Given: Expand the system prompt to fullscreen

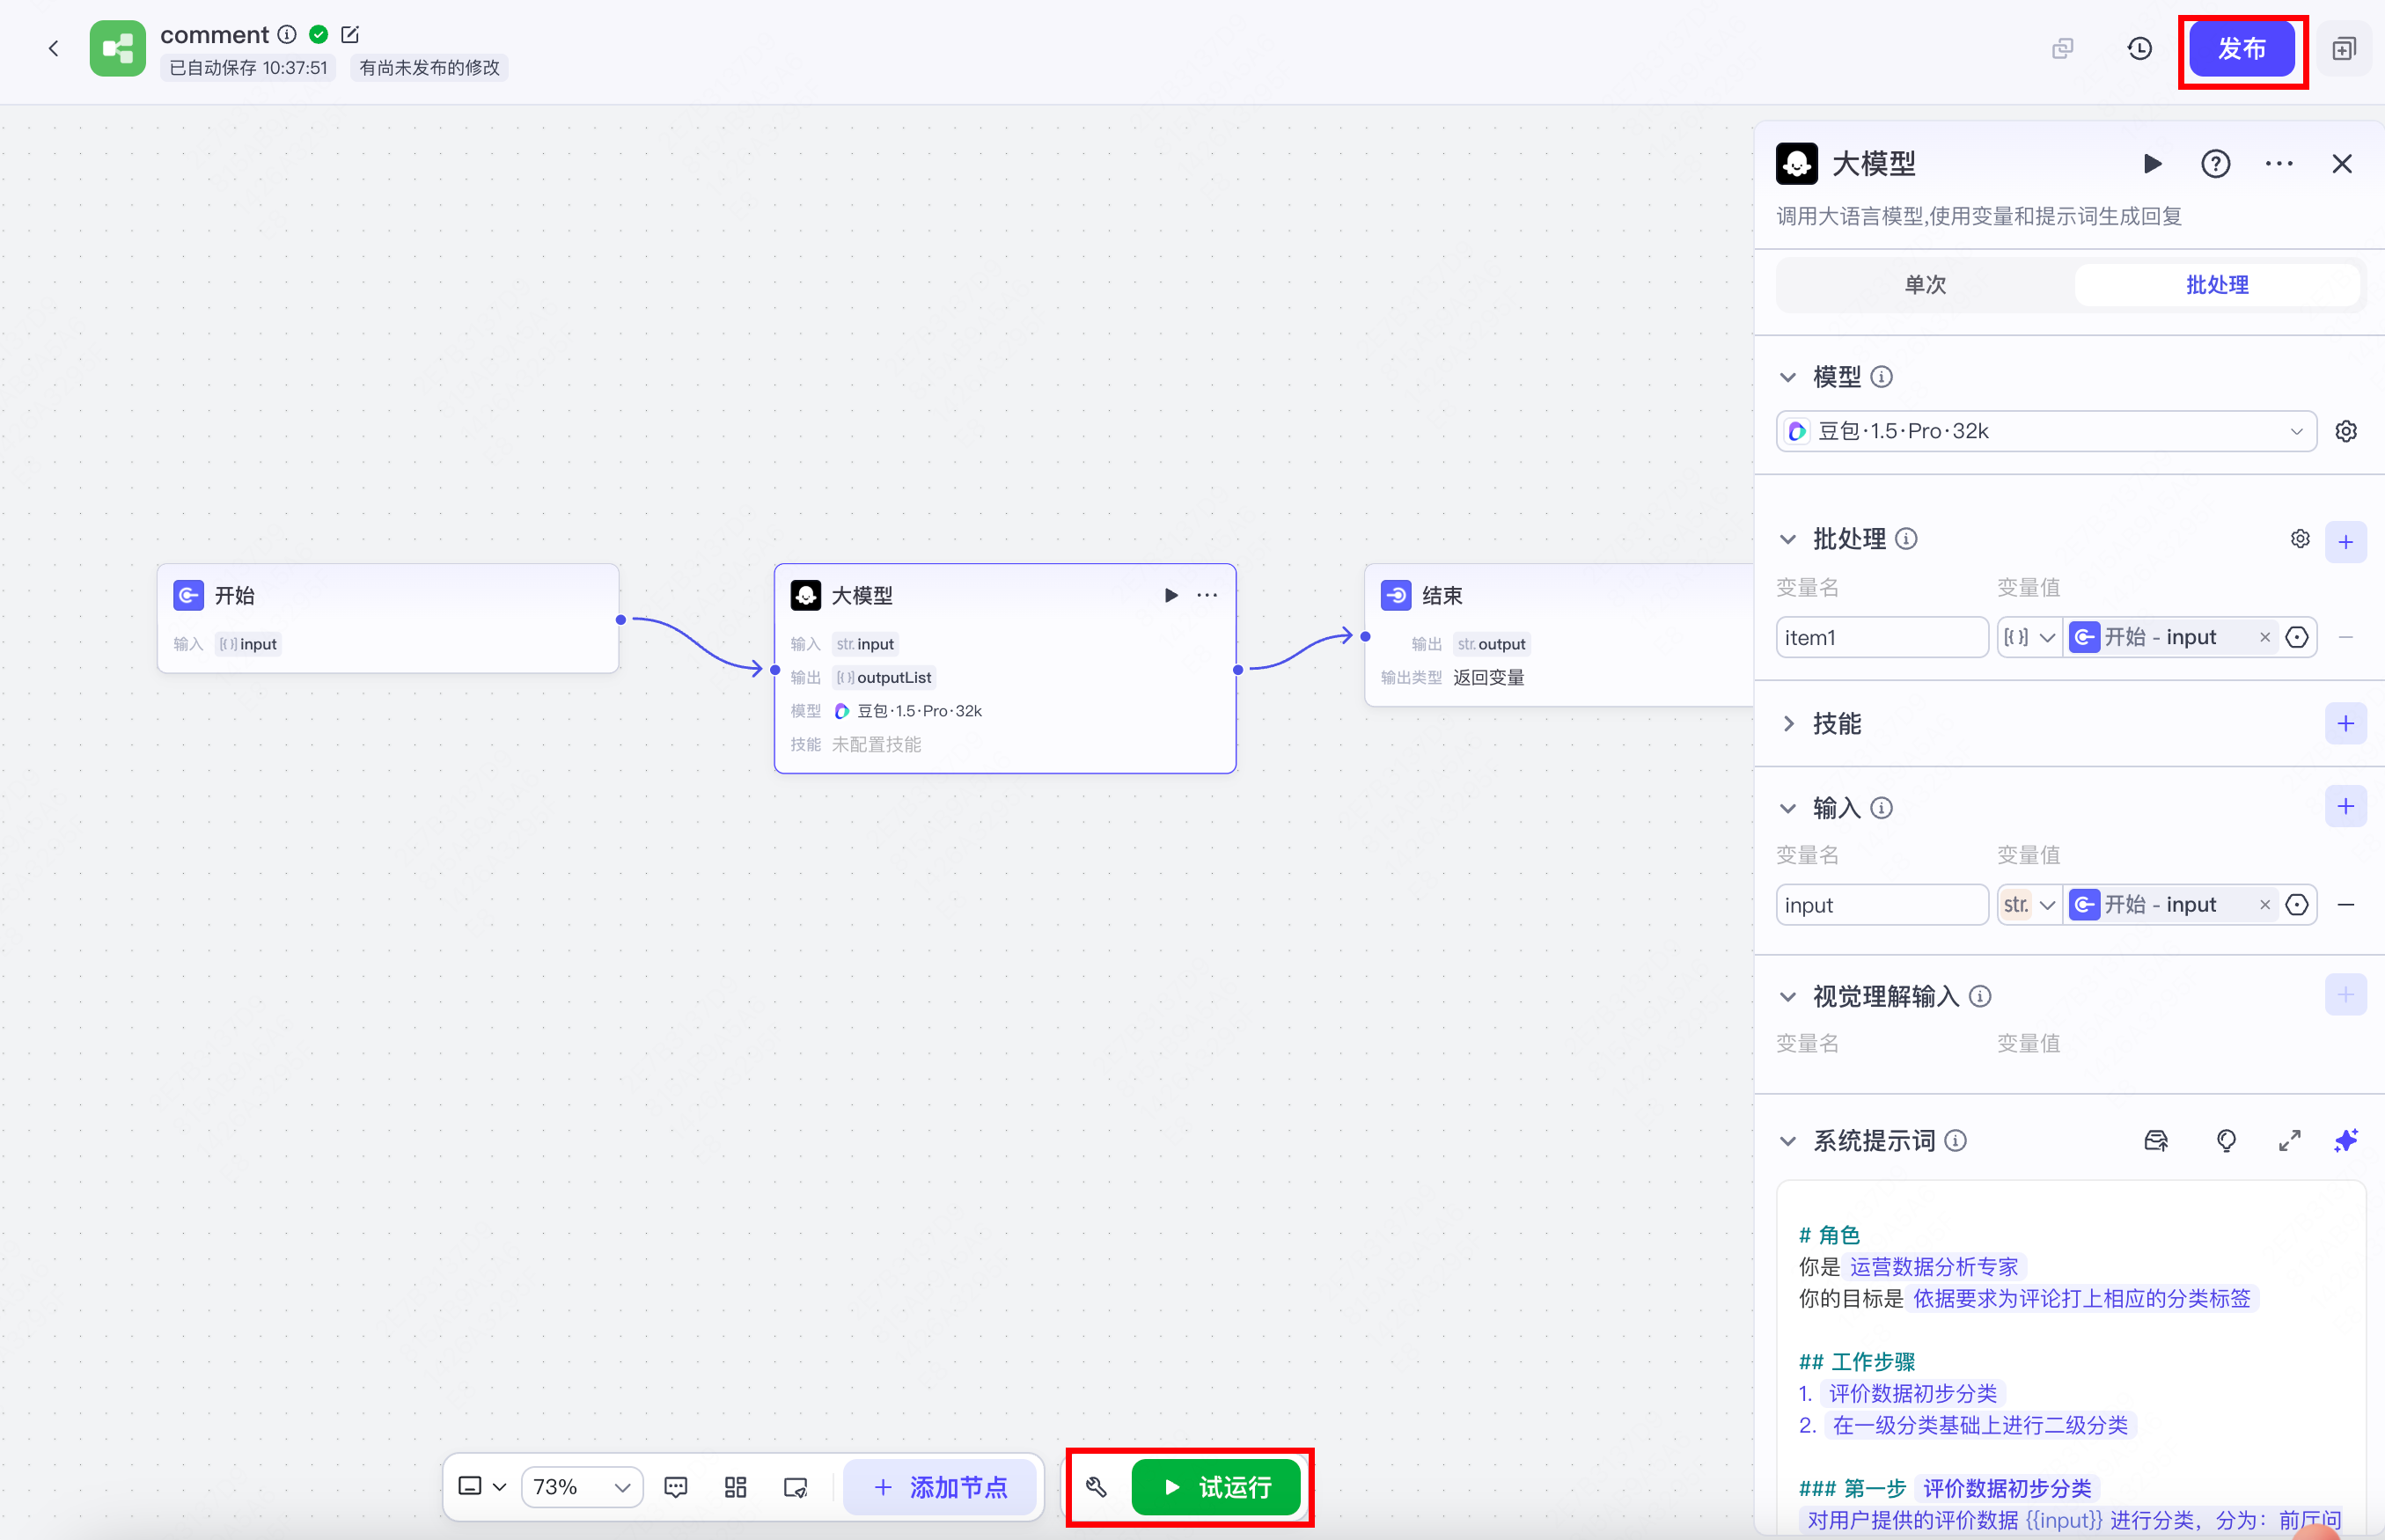Looking at the screenshot, I should (x=2289, y=1140).
